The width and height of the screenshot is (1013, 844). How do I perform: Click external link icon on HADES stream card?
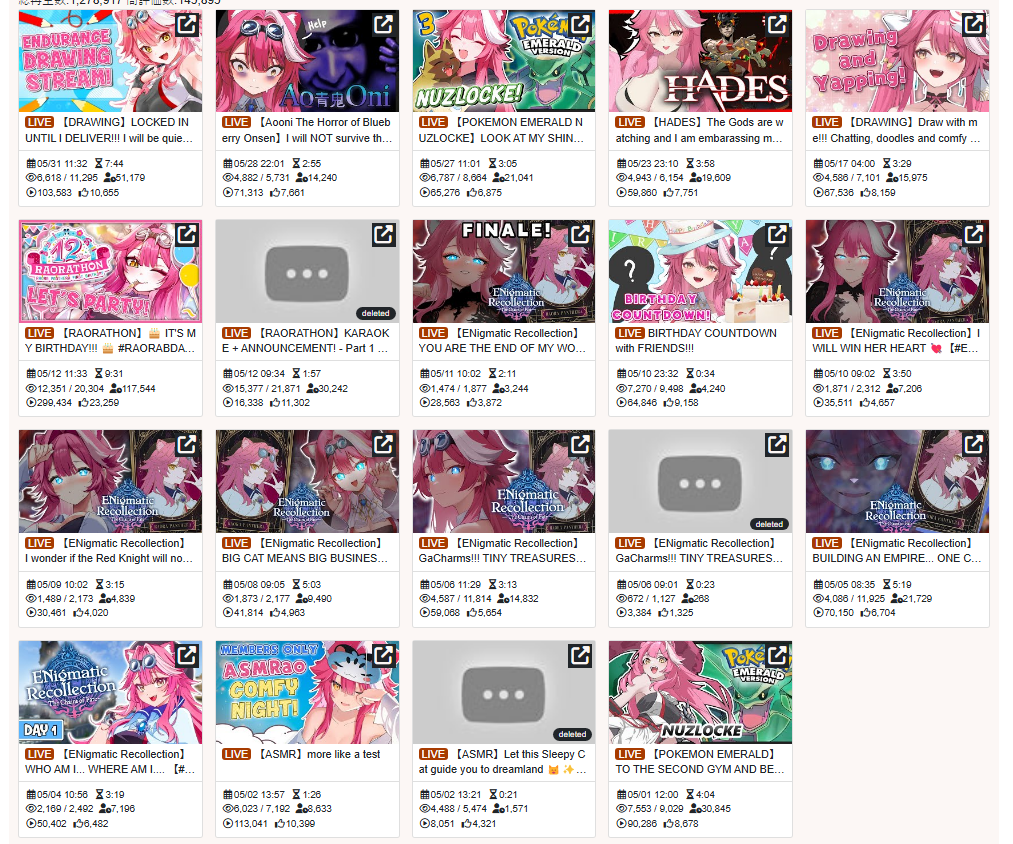(x=777, y=25)
